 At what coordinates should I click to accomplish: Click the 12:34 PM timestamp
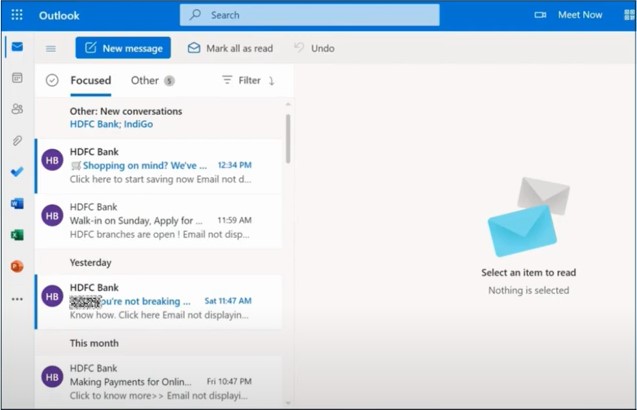coord(235,165)
